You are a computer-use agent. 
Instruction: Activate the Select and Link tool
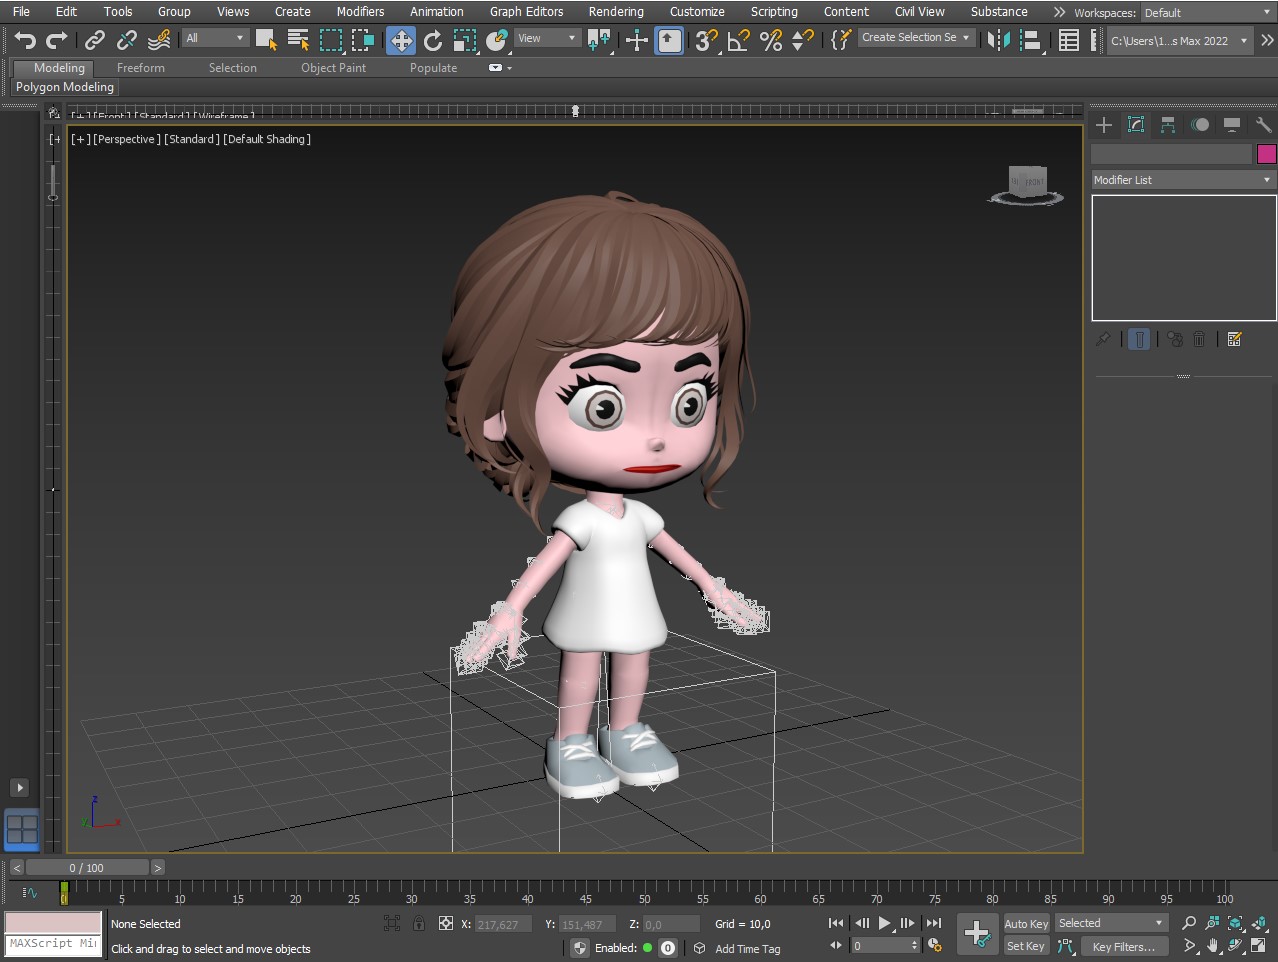point(95,40)
